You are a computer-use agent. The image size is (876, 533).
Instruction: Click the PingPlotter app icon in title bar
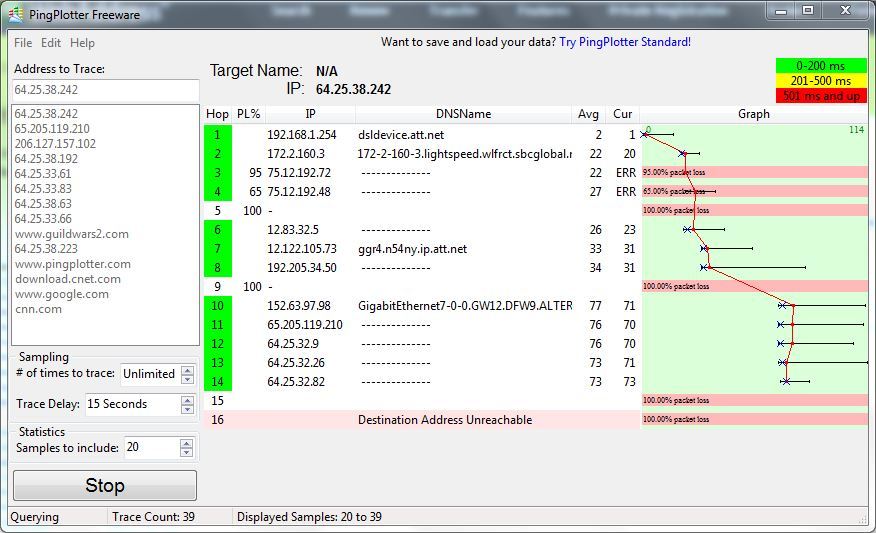pos(16,13)
